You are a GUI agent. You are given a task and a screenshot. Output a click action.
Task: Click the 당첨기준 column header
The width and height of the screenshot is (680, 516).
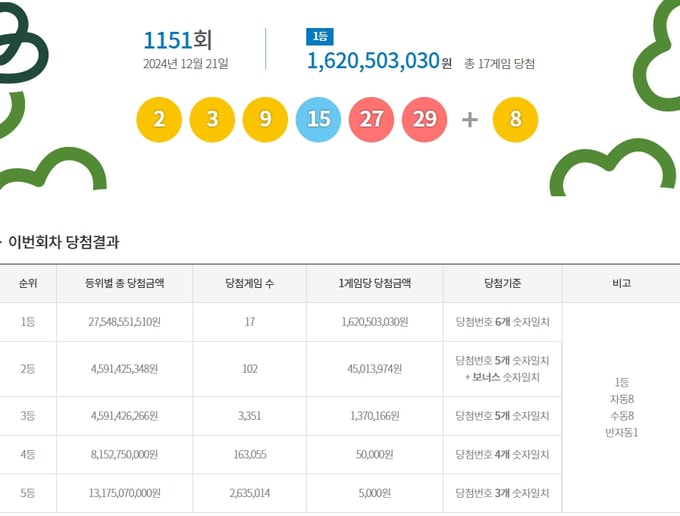click(x=503, y=284)
